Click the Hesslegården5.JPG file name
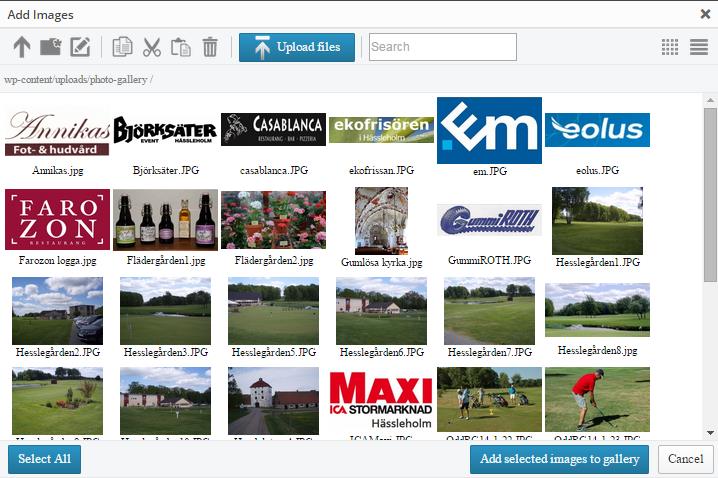The image size is (718, 478). pyautogui.click(x=274, y=353)
